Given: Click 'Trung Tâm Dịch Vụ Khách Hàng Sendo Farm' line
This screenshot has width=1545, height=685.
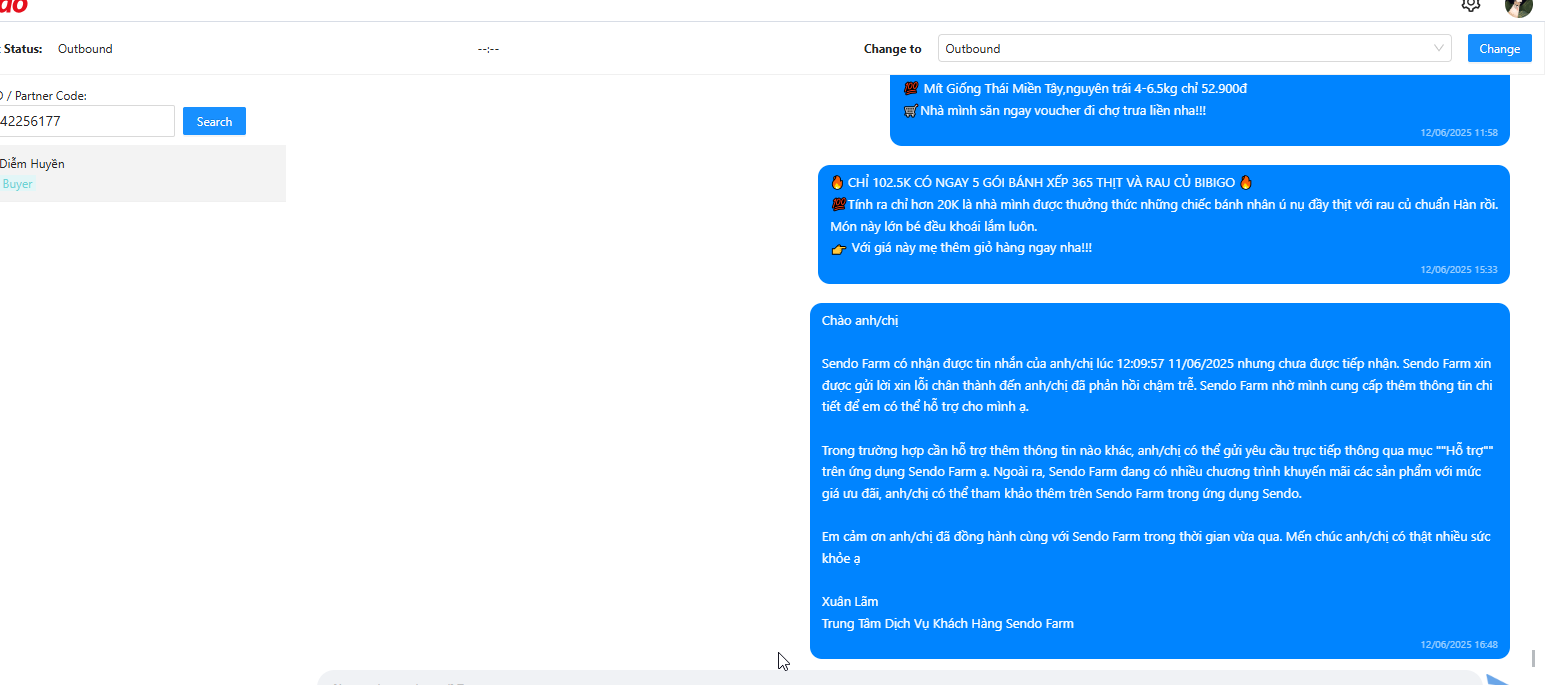Looking at the screenshot, I should pos(947,623).
